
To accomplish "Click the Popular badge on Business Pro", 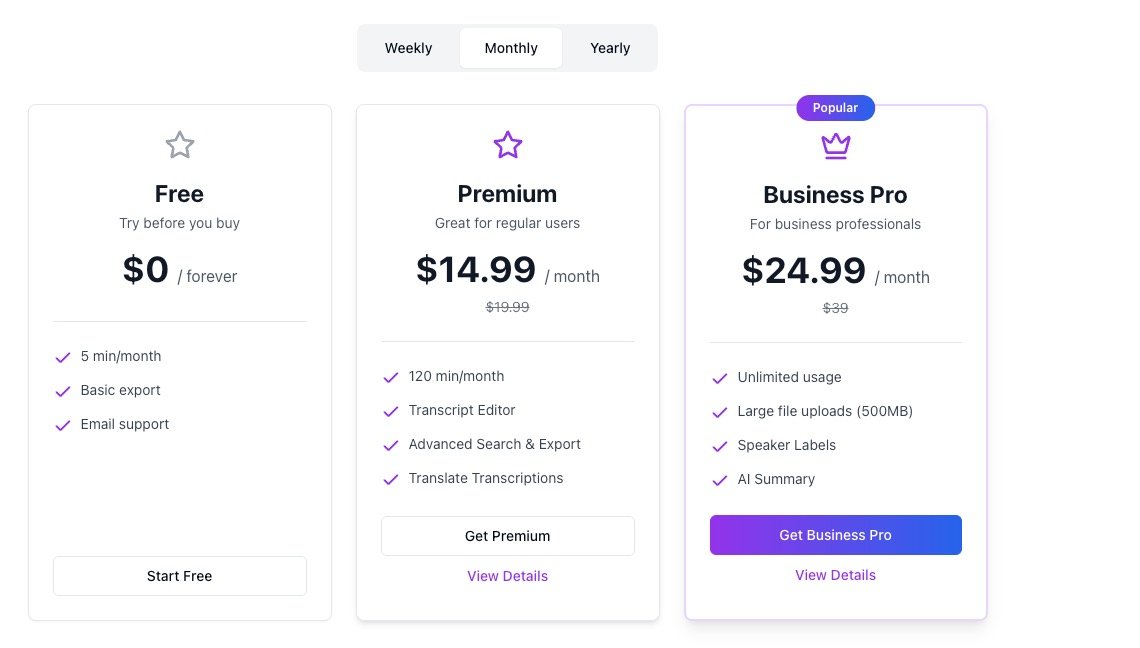I will 835,108.
